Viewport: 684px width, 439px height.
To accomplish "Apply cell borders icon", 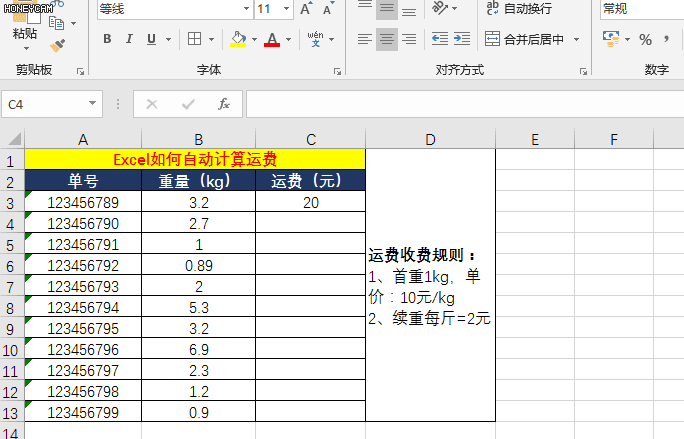I will (x=195, y=39).
